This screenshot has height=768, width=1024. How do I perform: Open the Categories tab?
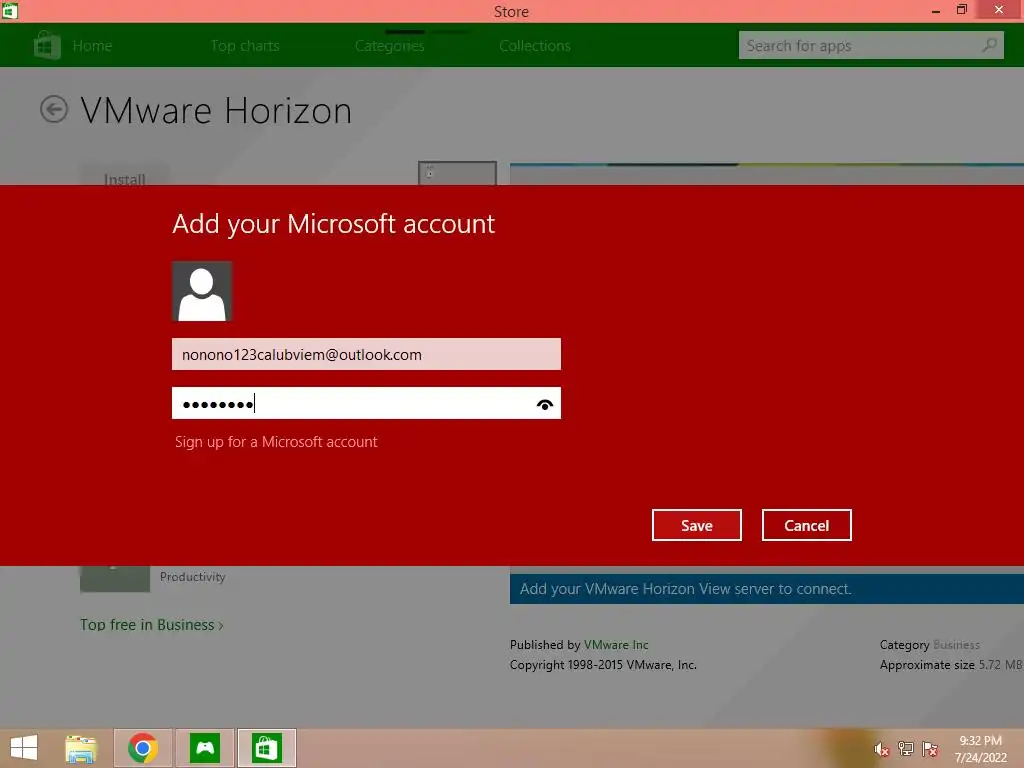(389, 46)
